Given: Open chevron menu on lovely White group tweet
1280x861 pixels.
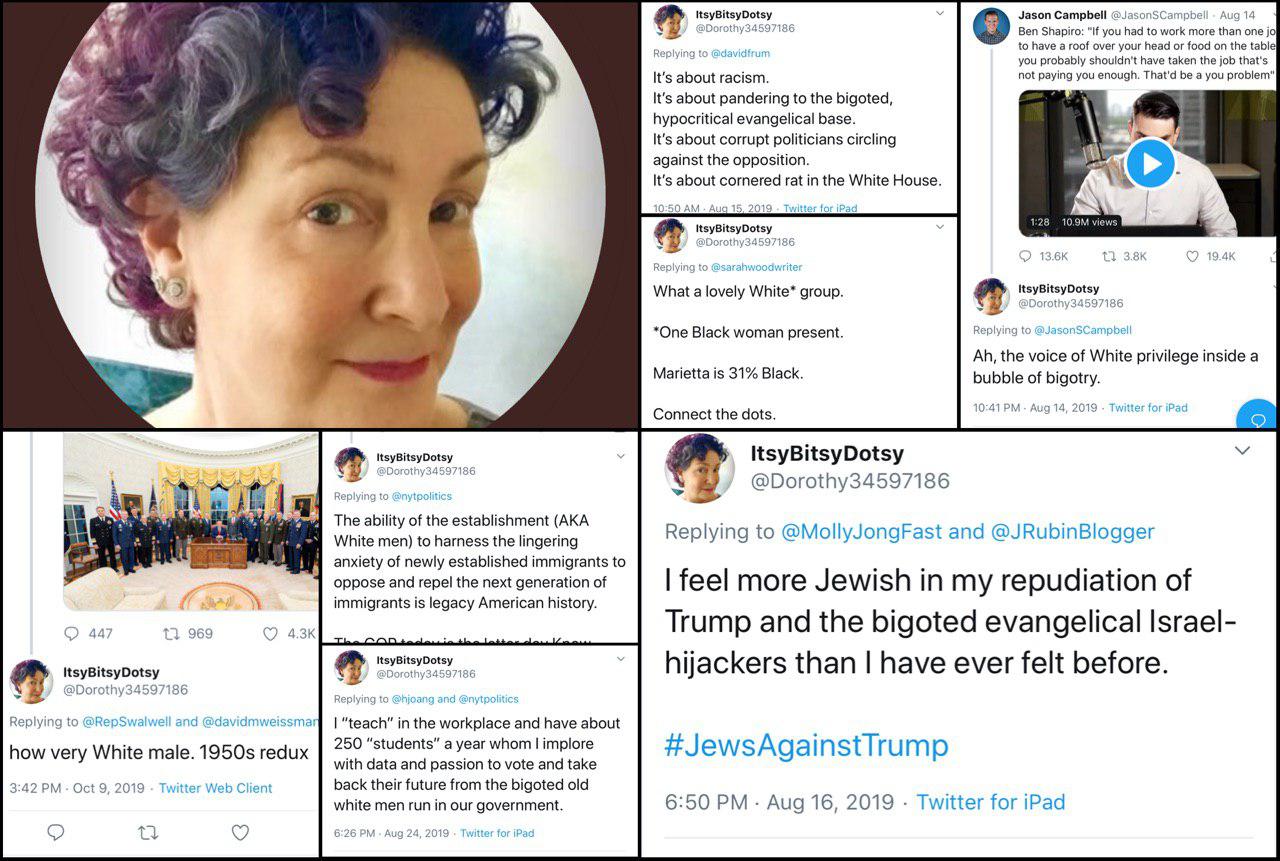Looking at the screenshot, I should point(939,227).
